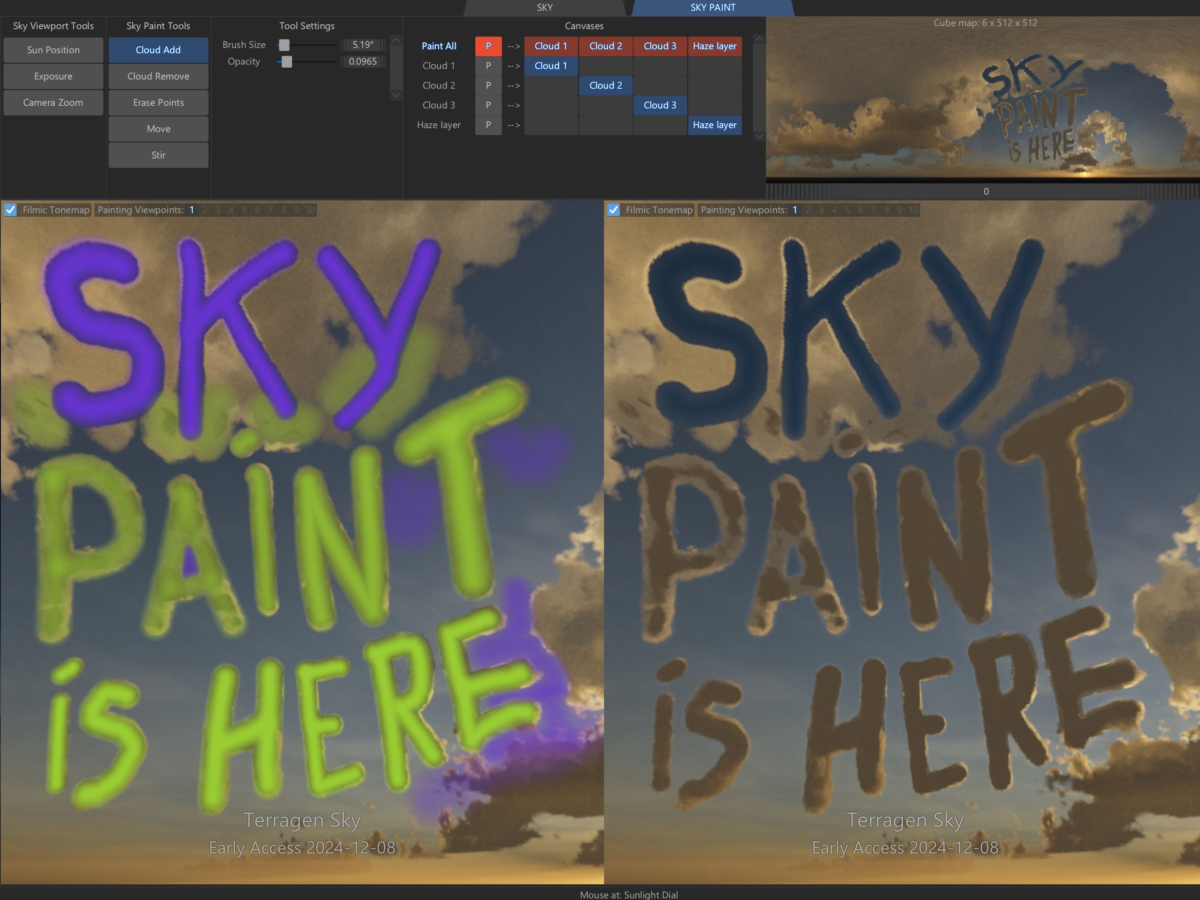Click the Canvases panel scroll-up arrow
Viewport: 1200px width, 900px height.
click(758, 39)
